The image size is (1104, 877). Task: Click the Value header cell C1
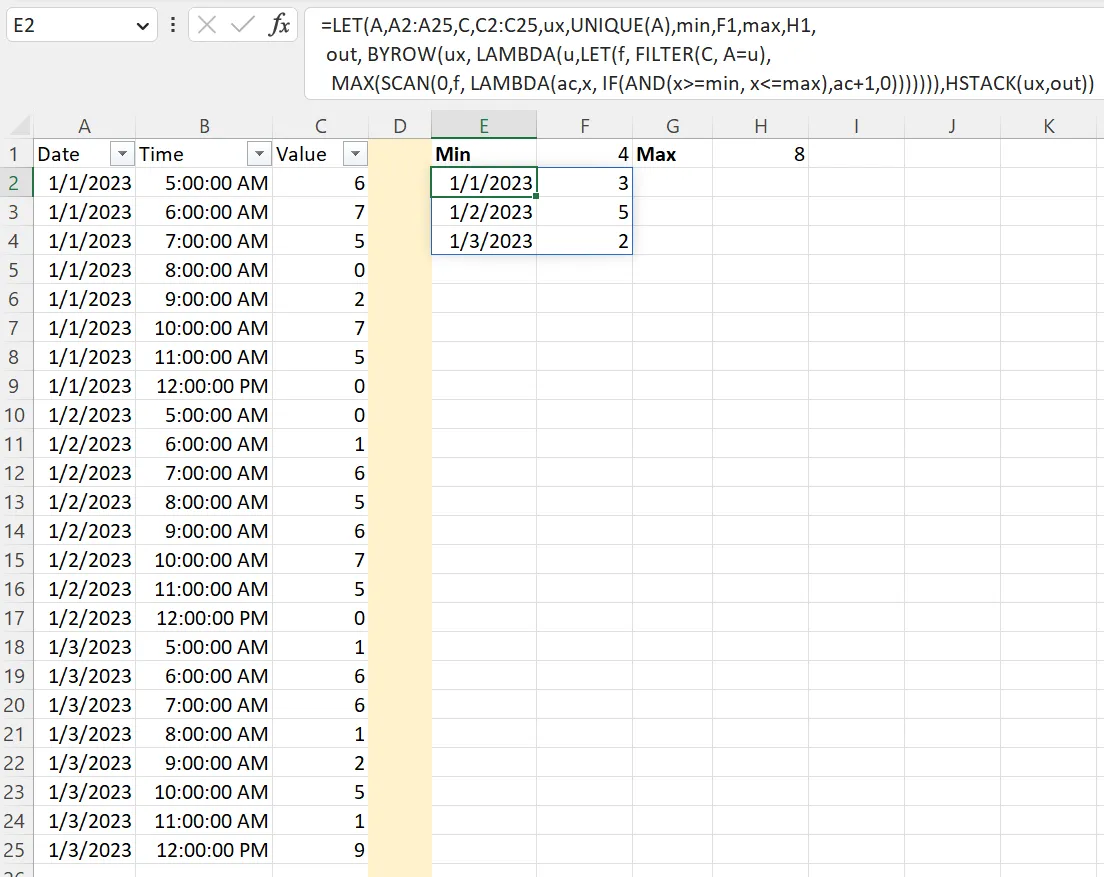320,153
